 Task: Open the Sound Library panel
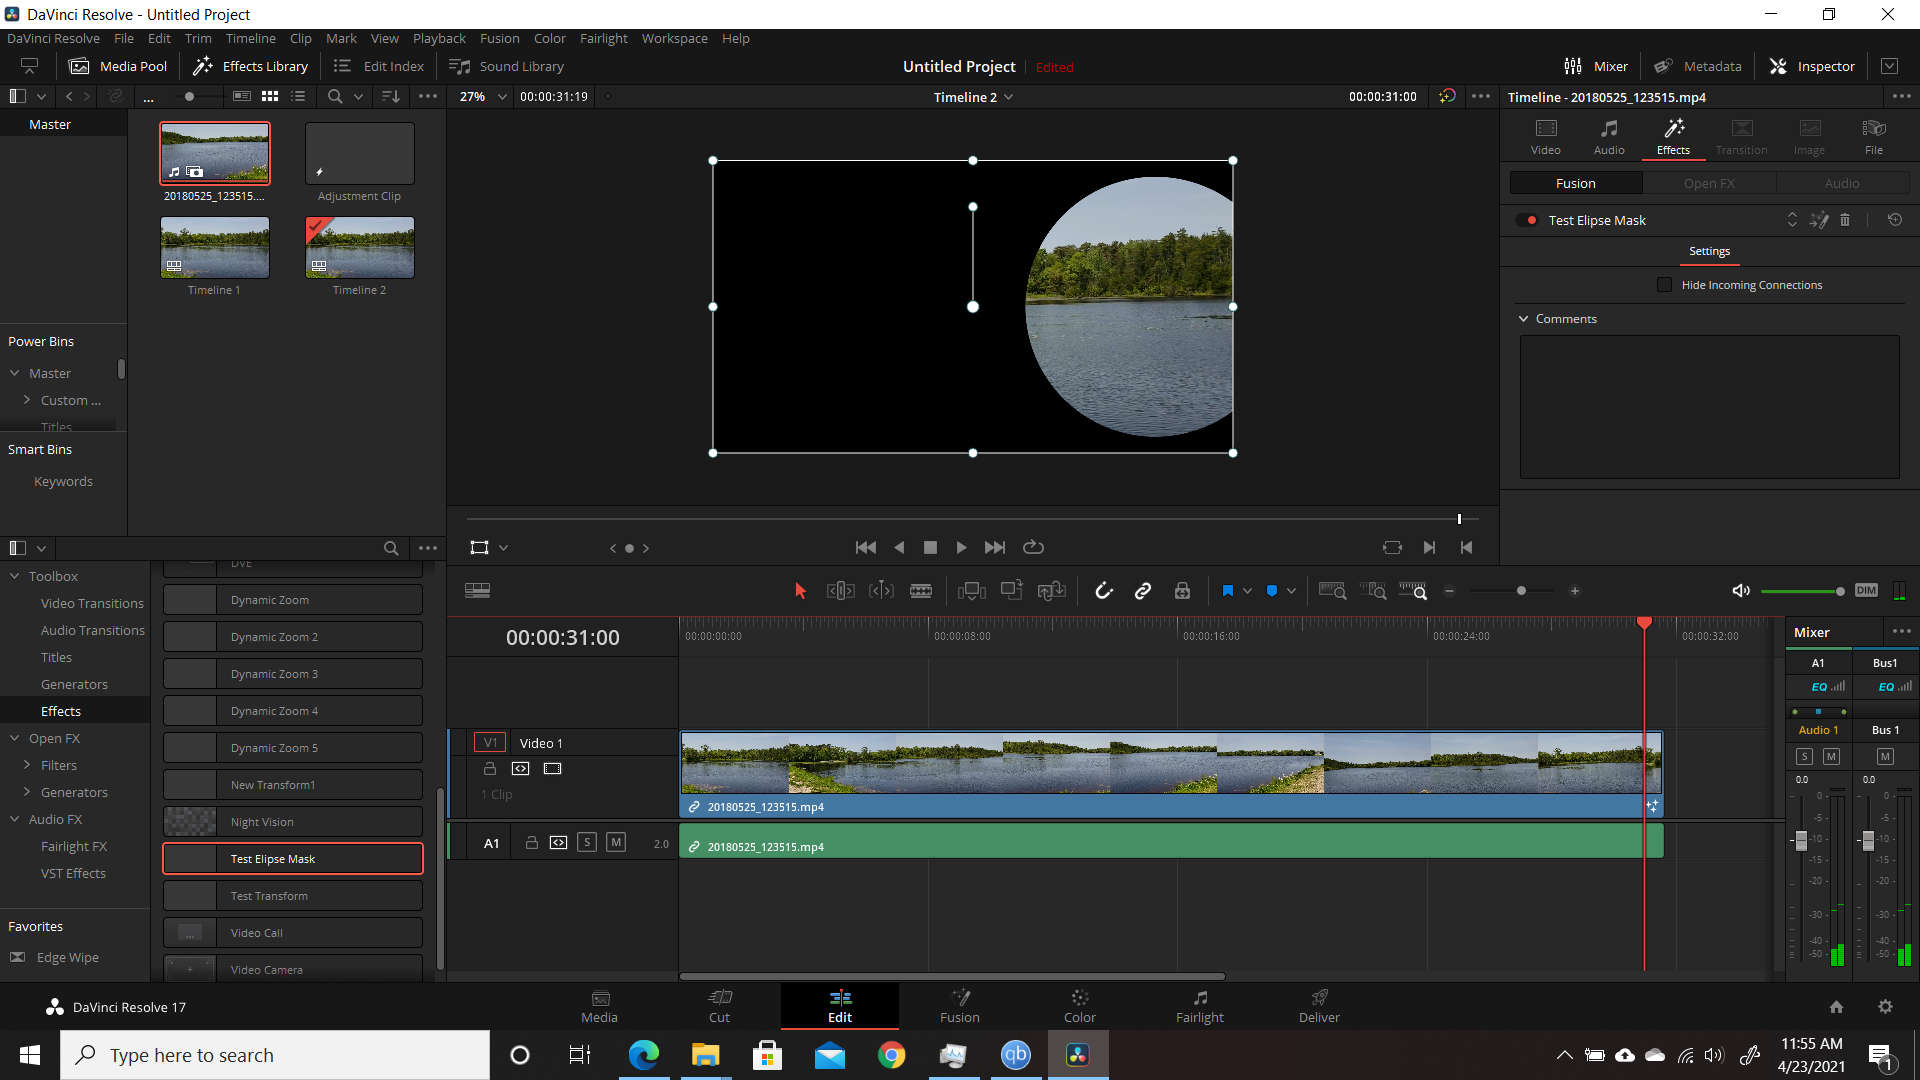(x=506, y=66)
